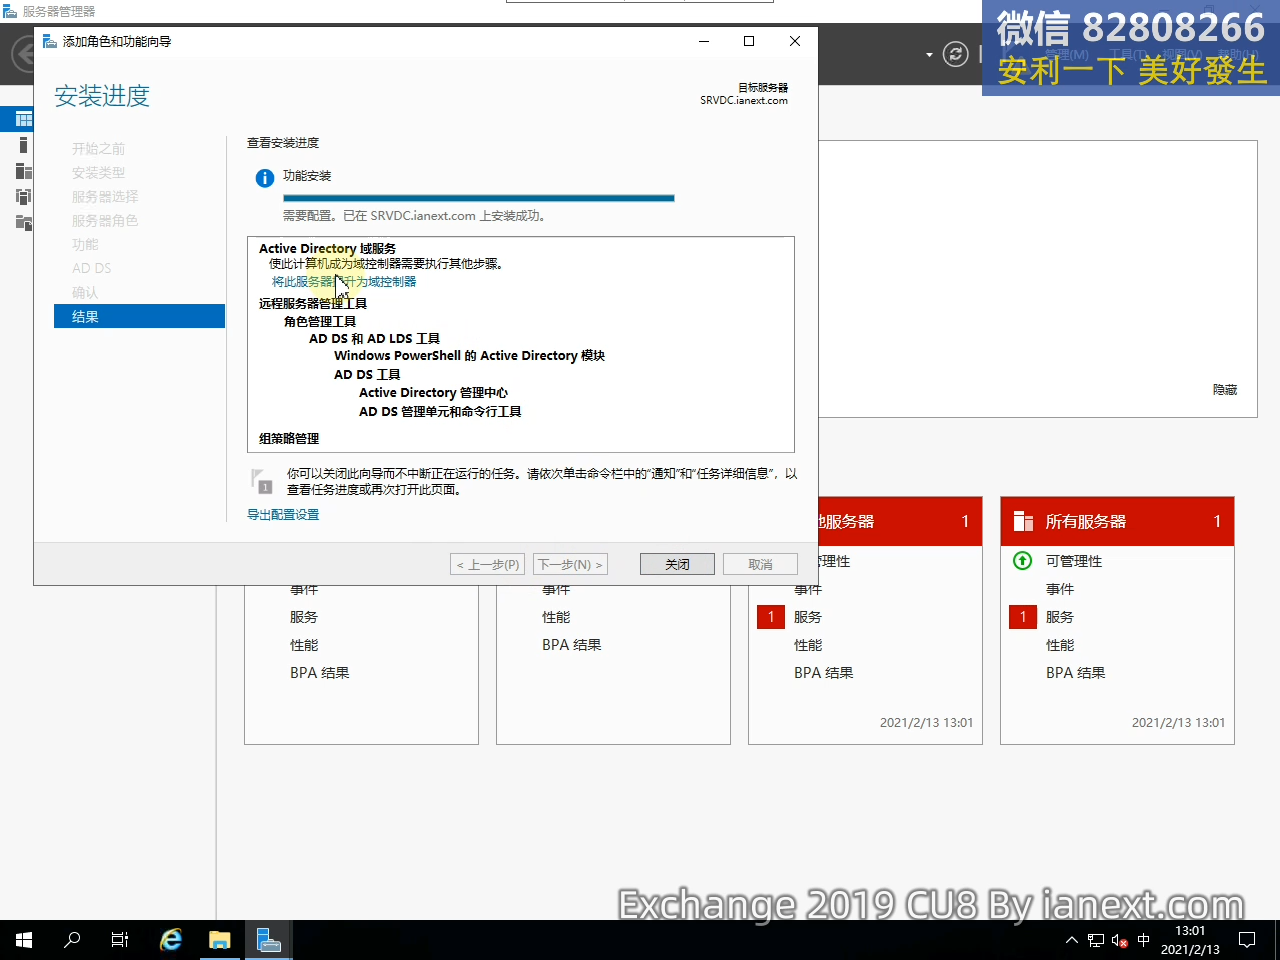Select the 结果 step in wizard sidebar

(140, 316)
